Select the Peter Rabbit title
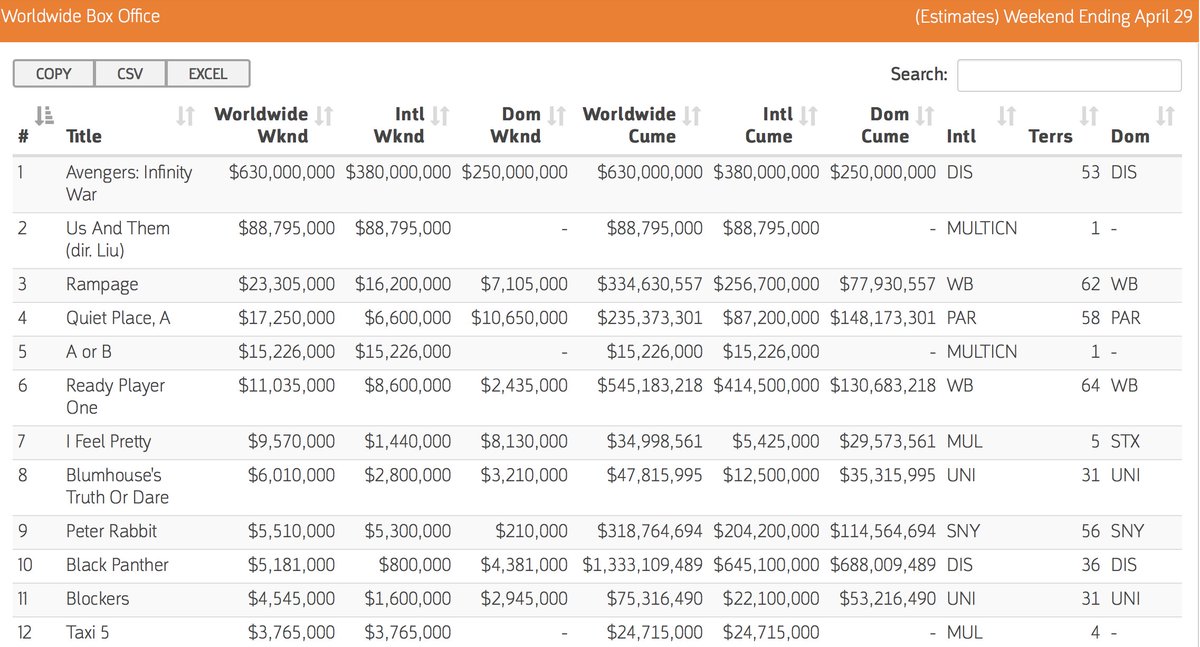 click(x=111, y=531)
